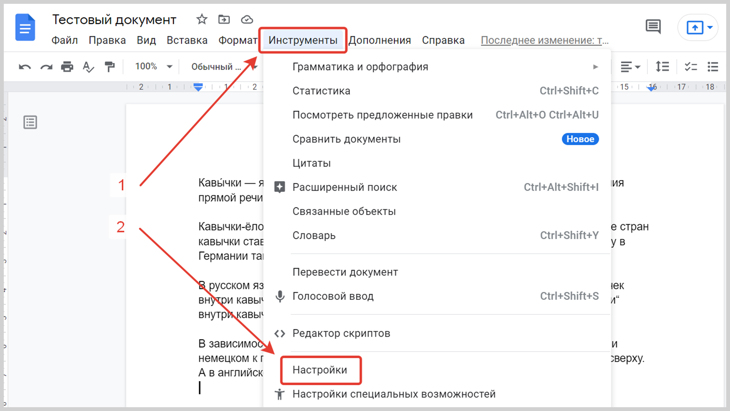Open Расширенный поиск
This screenshot has width=730, height=411.
coord(438,187)
